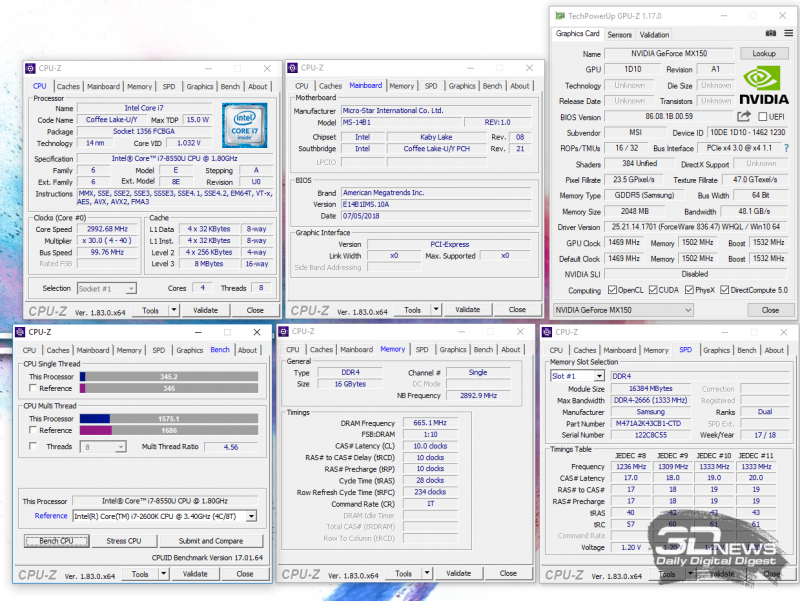Click the Tools dropdown arrow in the Memory timings window

pos(427,573)
